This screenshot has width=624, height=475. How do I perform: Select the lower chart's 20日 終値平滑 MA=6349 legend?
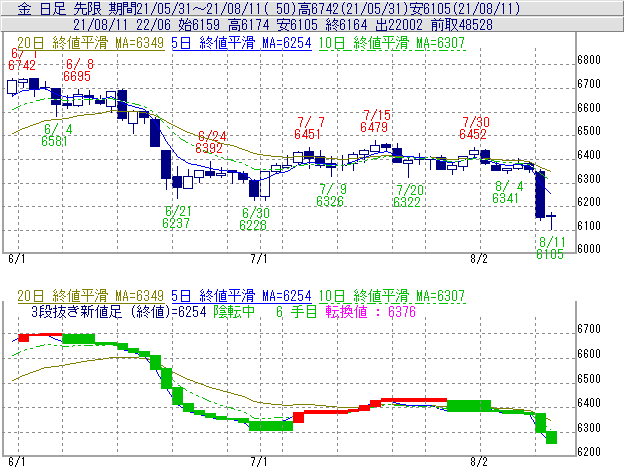[91, 296]
